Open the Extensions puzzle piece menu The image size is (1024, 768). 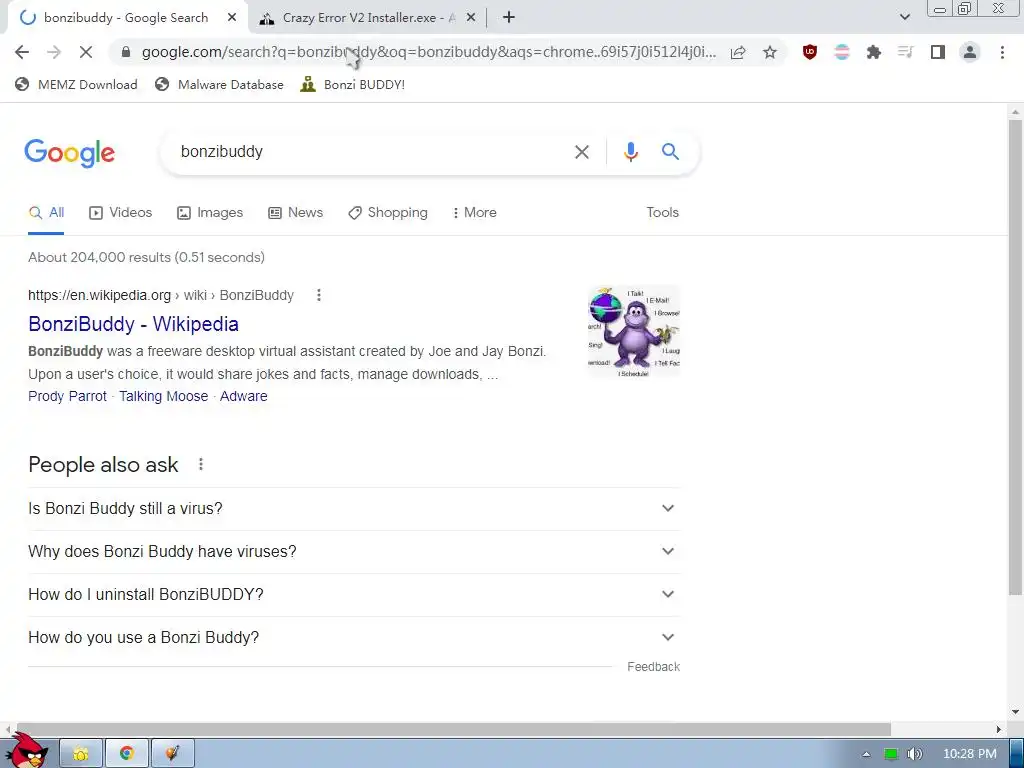click(873, 52)
